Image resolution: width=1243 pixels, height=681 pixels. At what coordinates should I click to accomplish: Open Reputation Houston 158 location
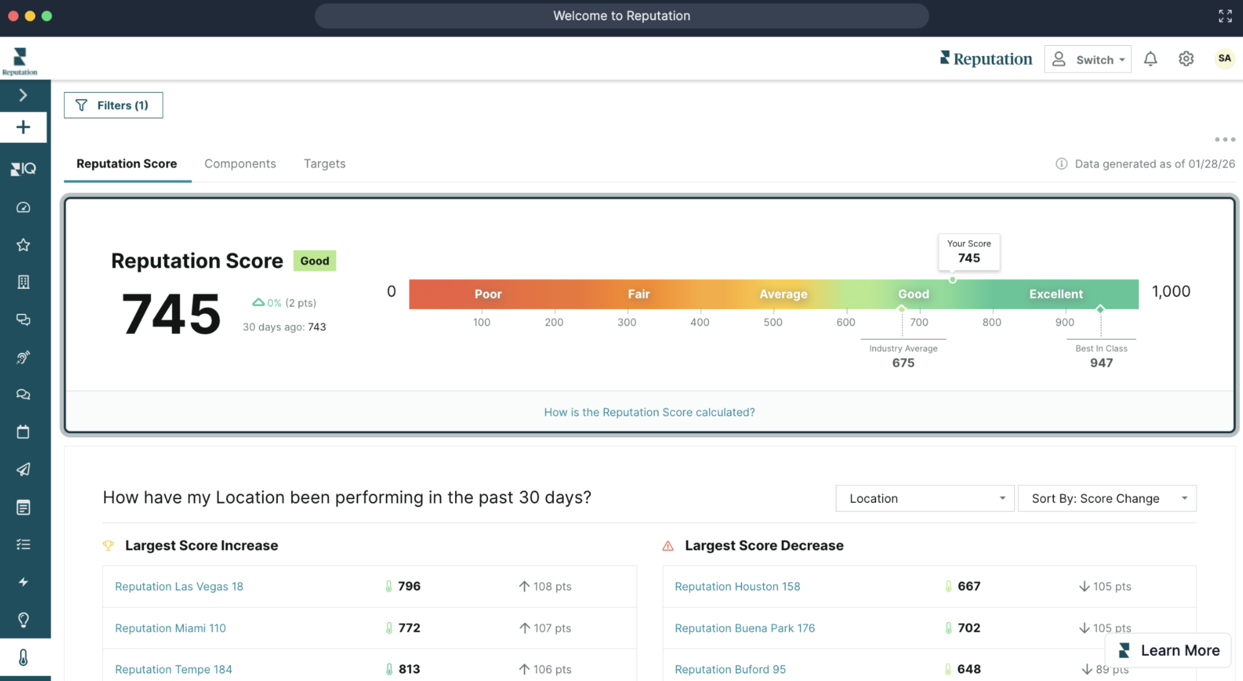click(x=737, y=587)
